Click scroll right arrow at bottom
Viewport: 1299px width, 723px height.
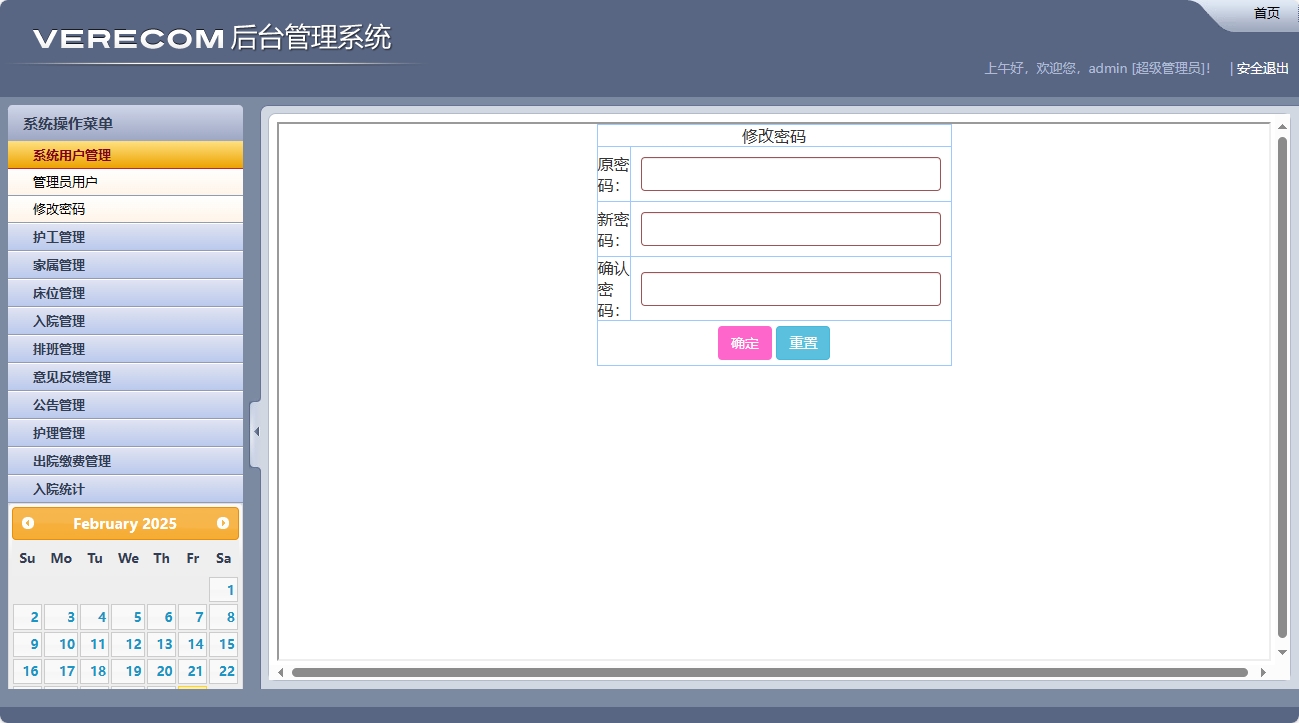pyautogui.click(x=1263, y=672)
